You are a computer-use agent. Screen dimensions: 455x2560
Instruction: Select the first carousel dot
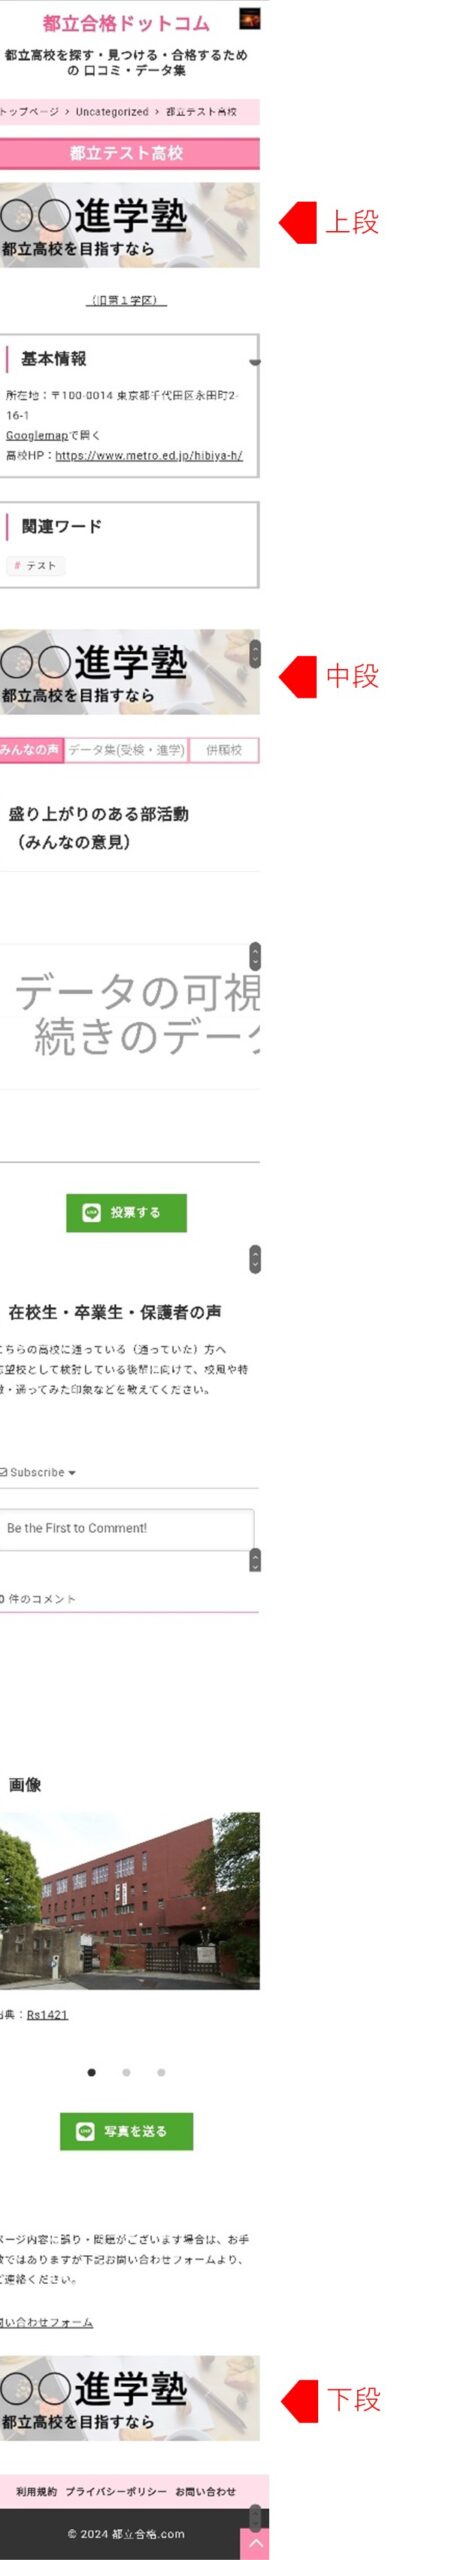[x=92, y=2072]
